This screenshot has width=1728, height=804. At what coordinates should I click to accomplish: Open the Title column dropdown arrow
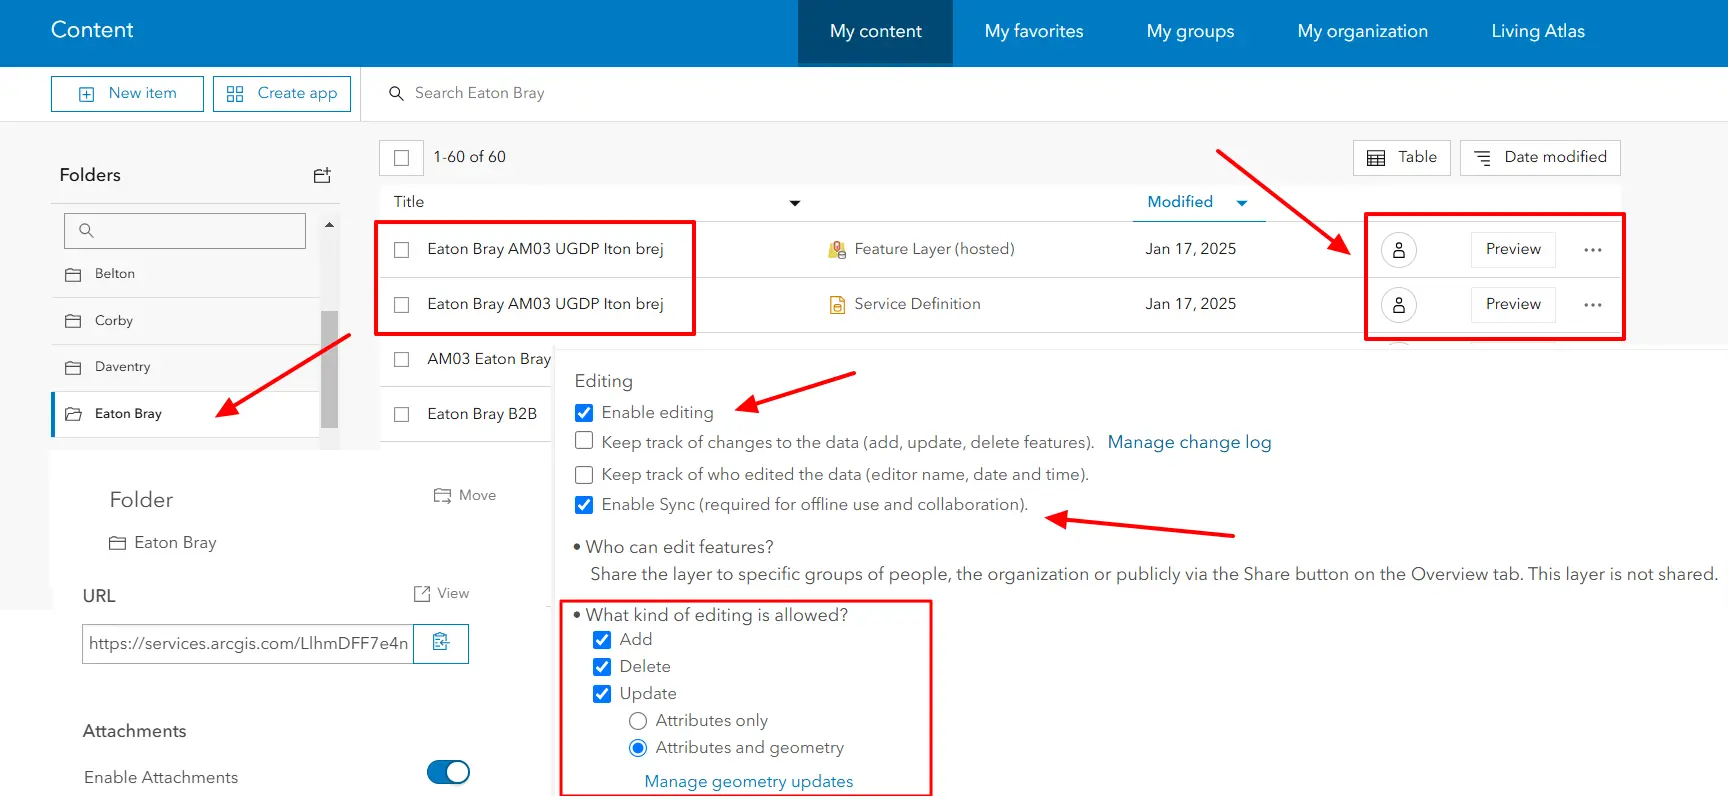(795, 203)
